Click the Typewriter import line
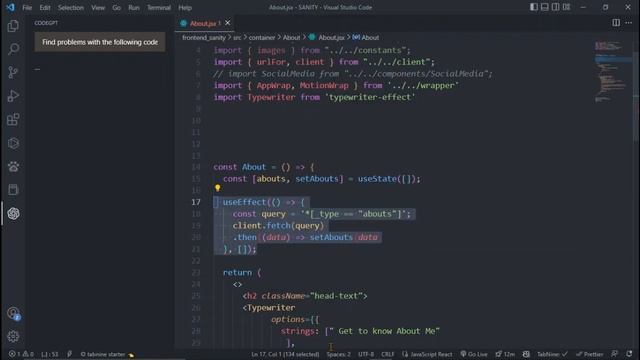The width and height of the screenshot is (640, 360). pos(314,97)
